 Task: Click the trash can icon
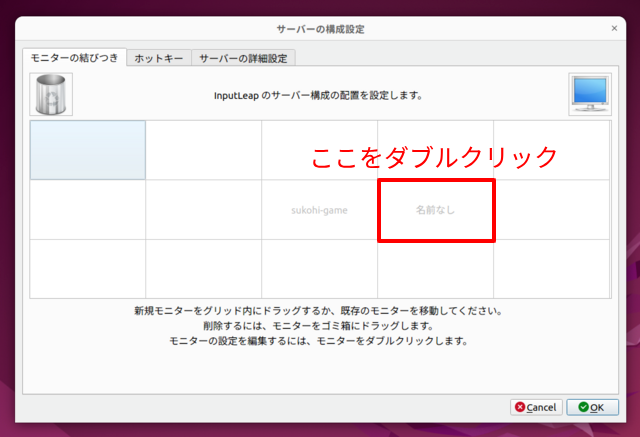pos(51,95)
